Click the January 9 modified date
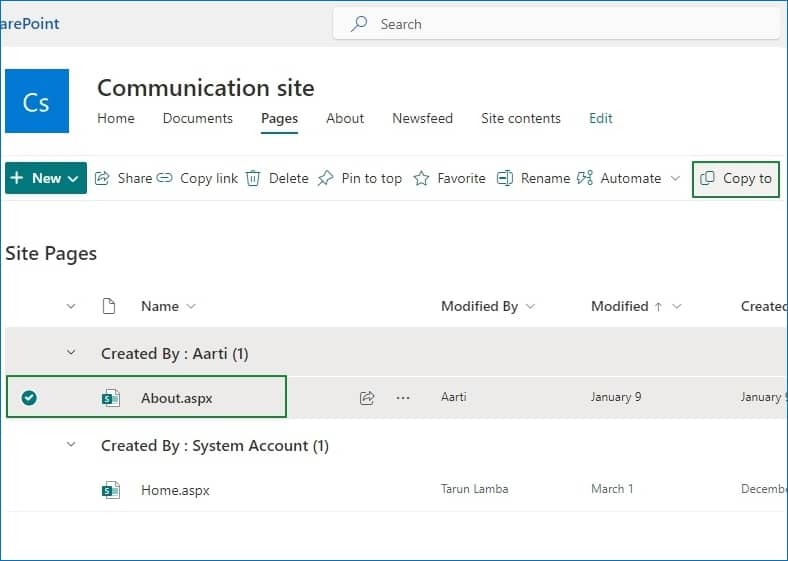Image resolution: width=788 pixels, height=561 pixels. [x=616, y=397]
